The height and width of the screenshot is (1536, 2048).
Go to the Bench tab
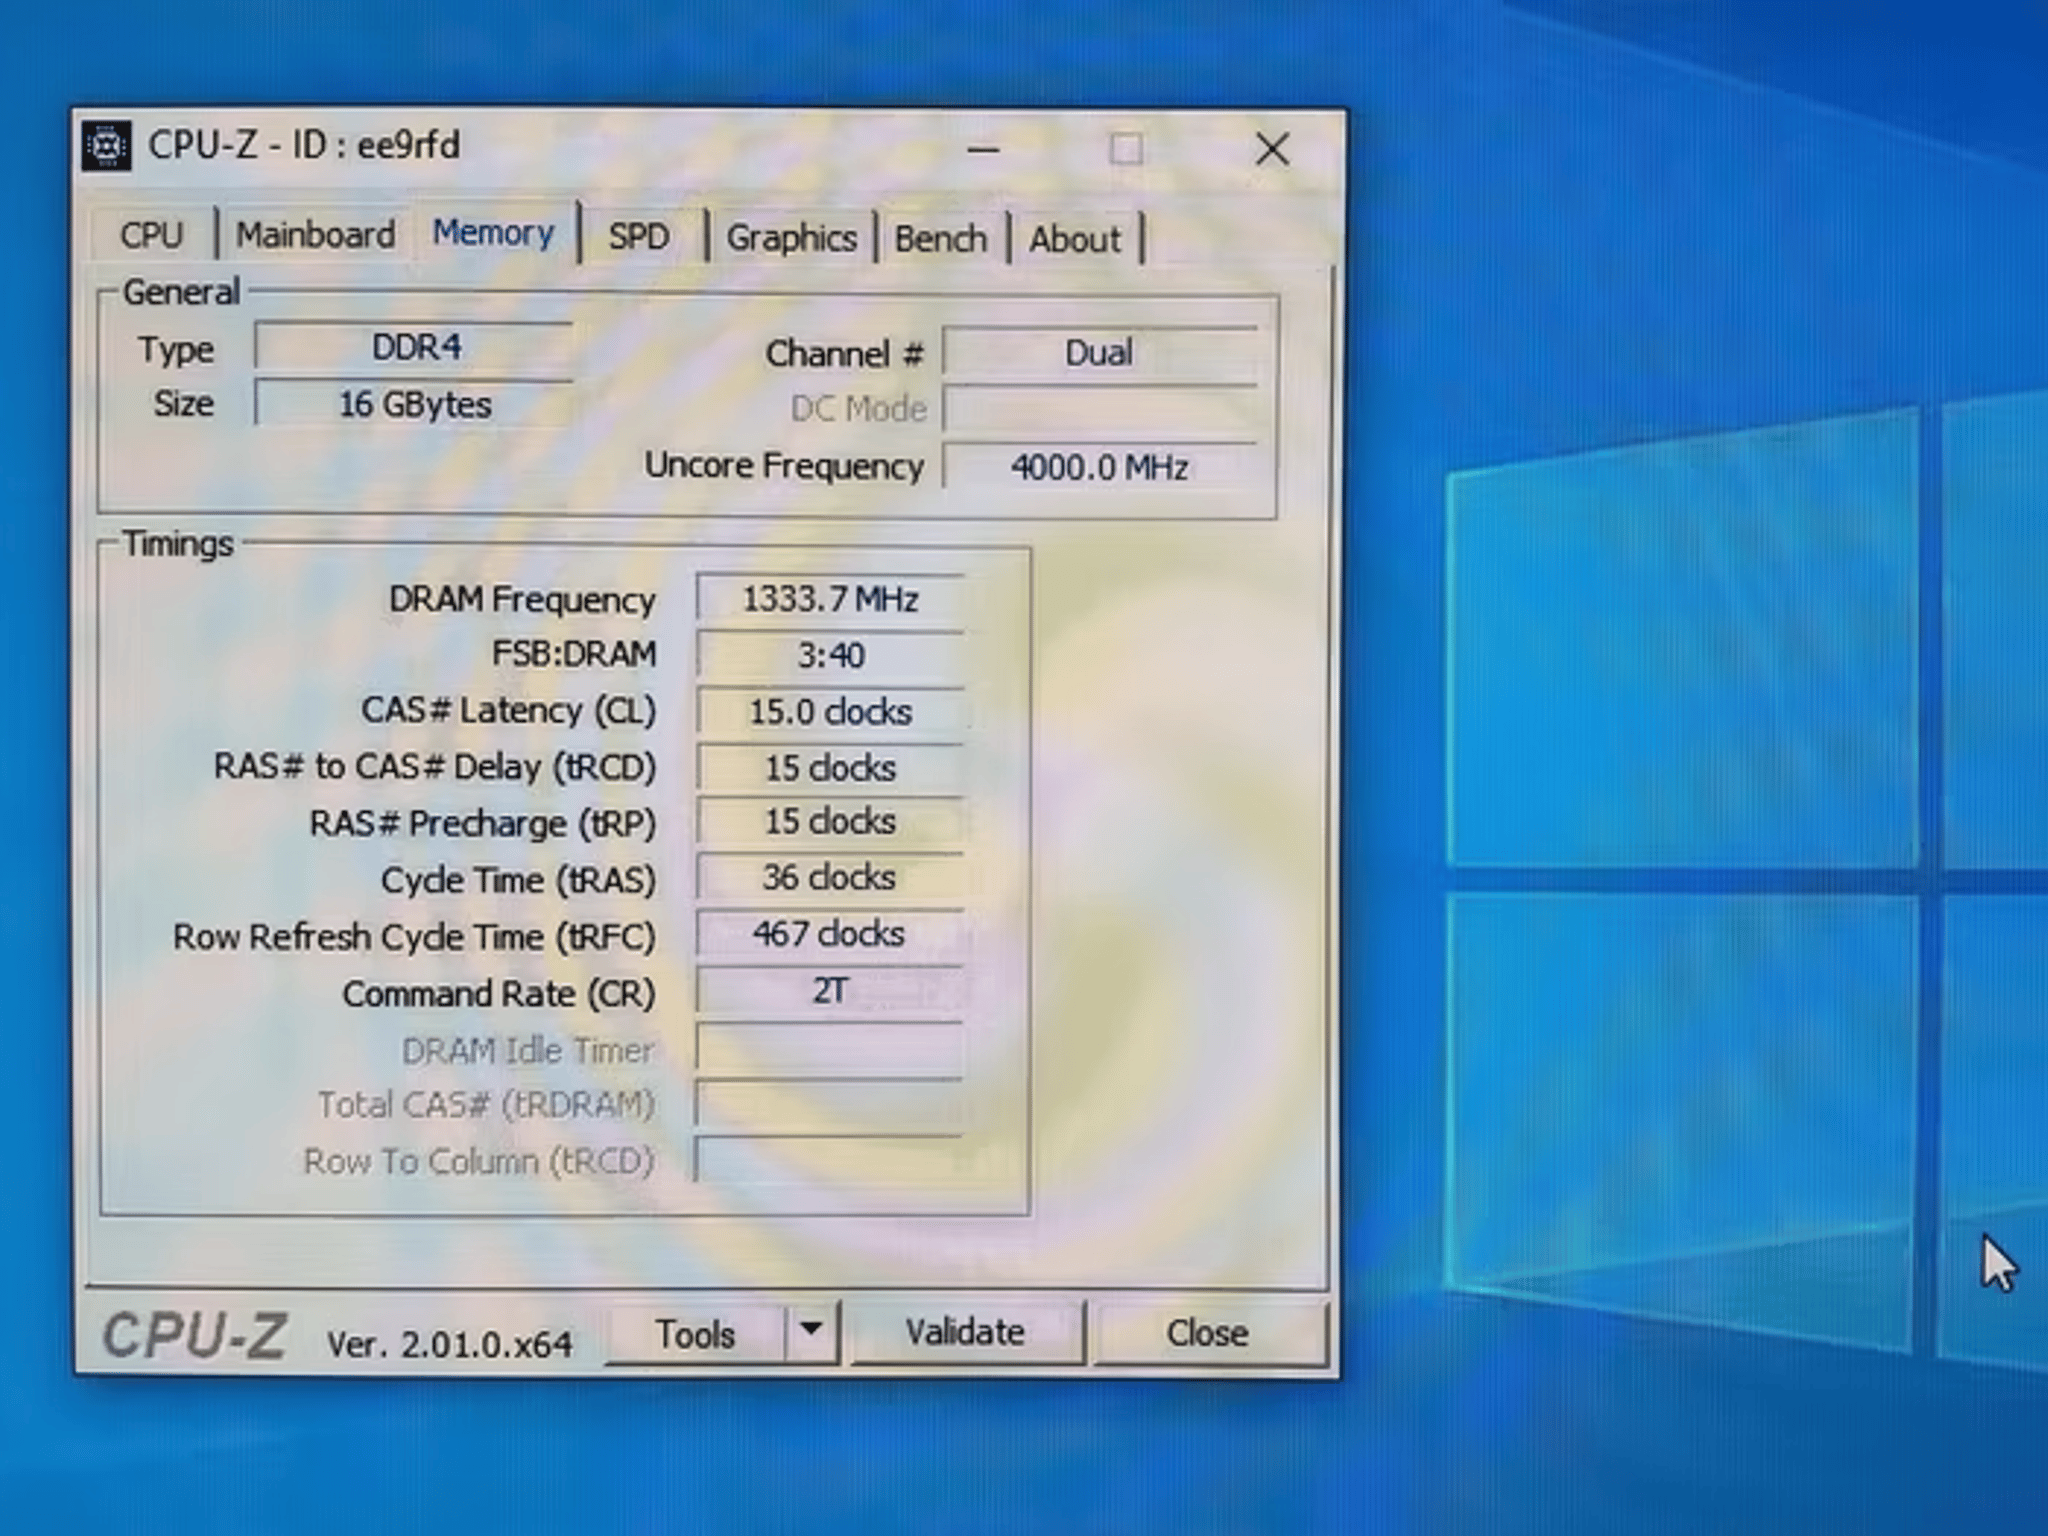click(940, 239)
